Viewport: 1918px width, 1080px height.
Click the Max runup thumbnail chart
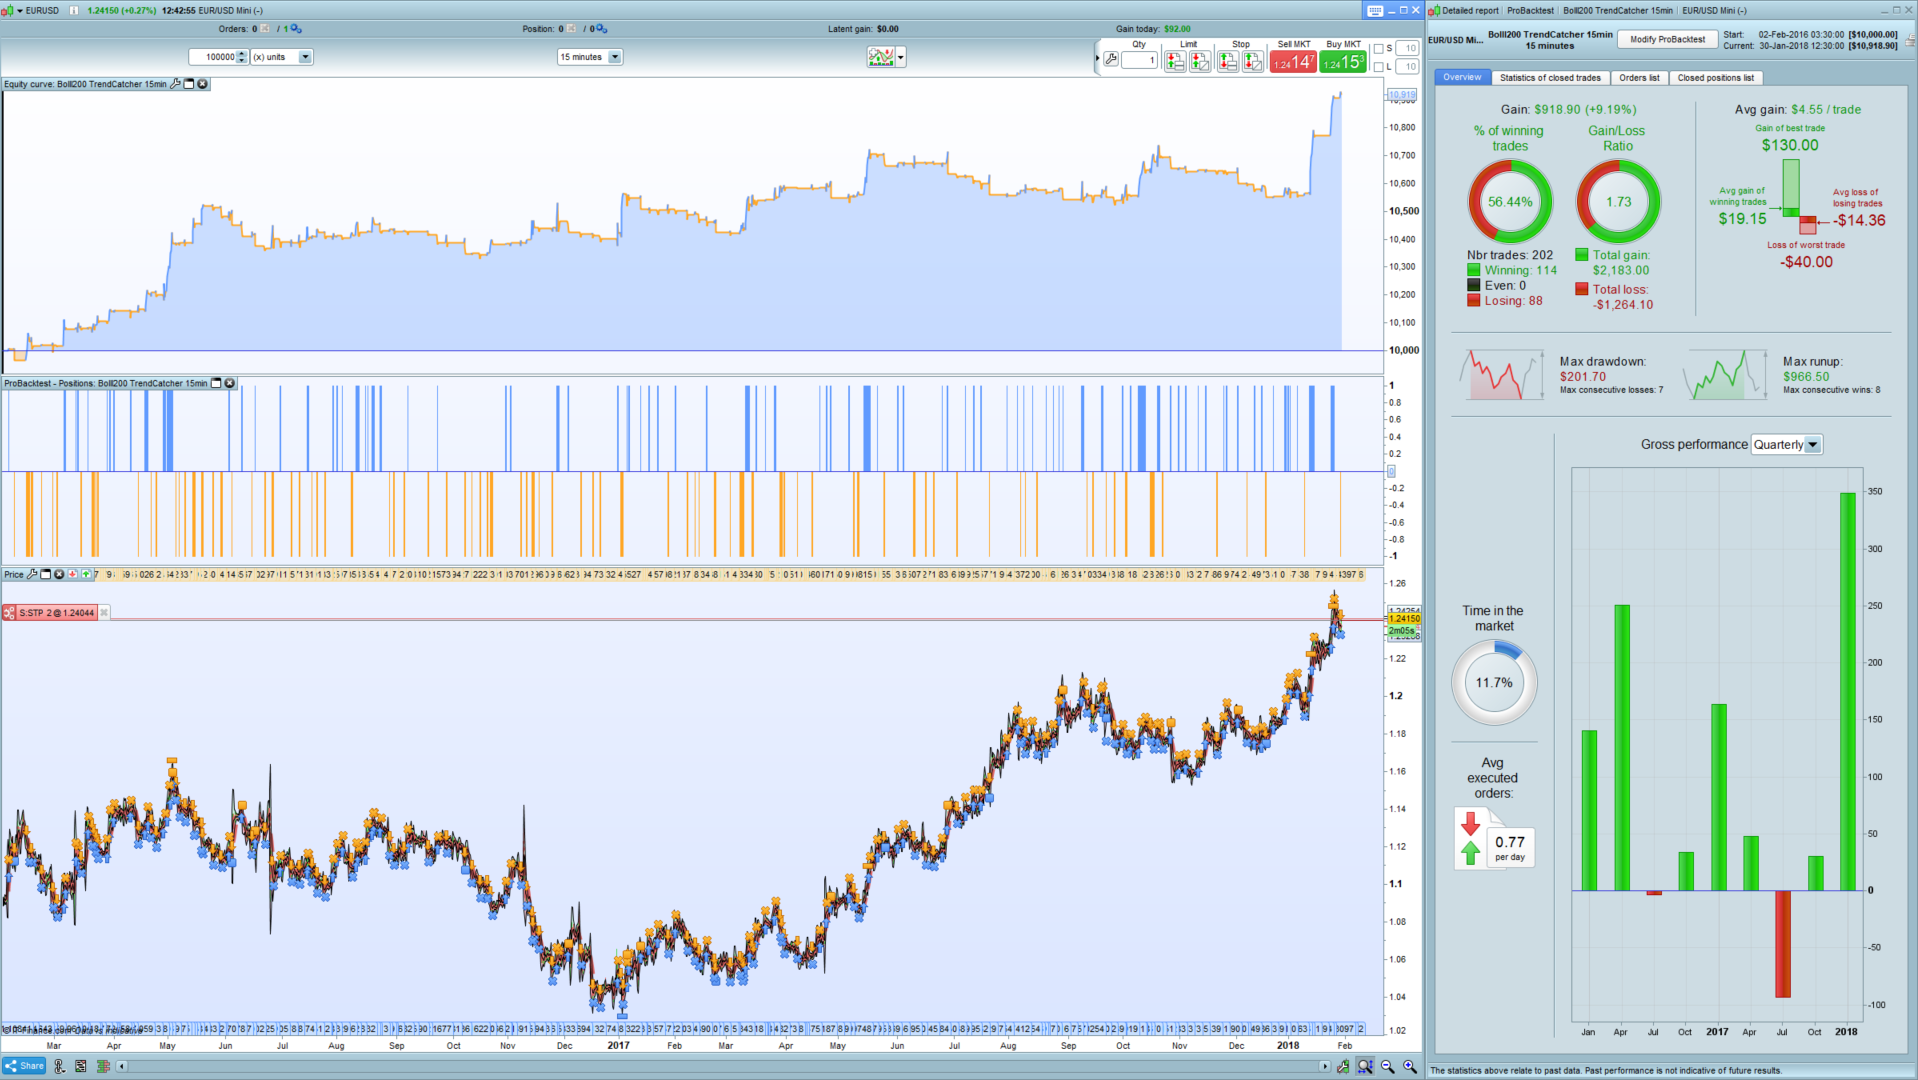(x=1725, y=375)
